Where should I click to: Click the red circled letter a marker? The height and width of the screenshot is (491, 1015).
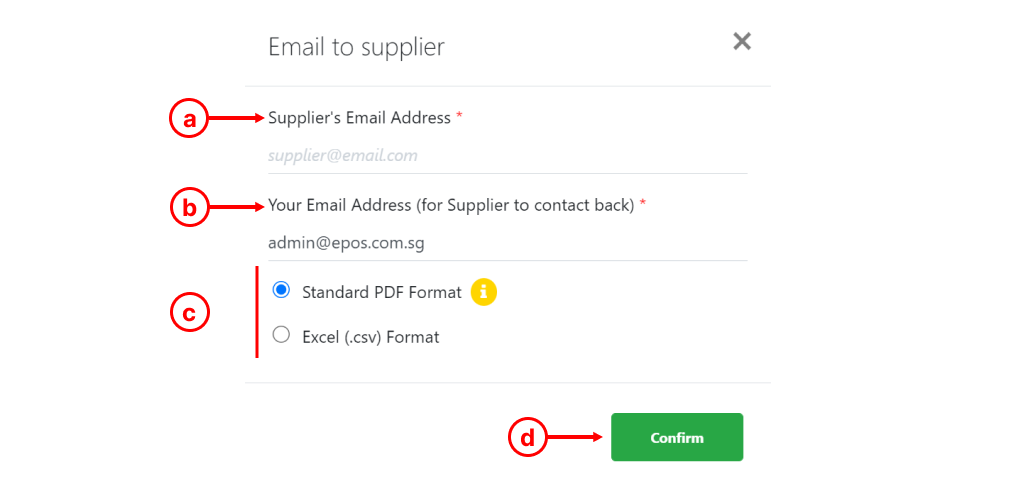click(x=188, y=119)
